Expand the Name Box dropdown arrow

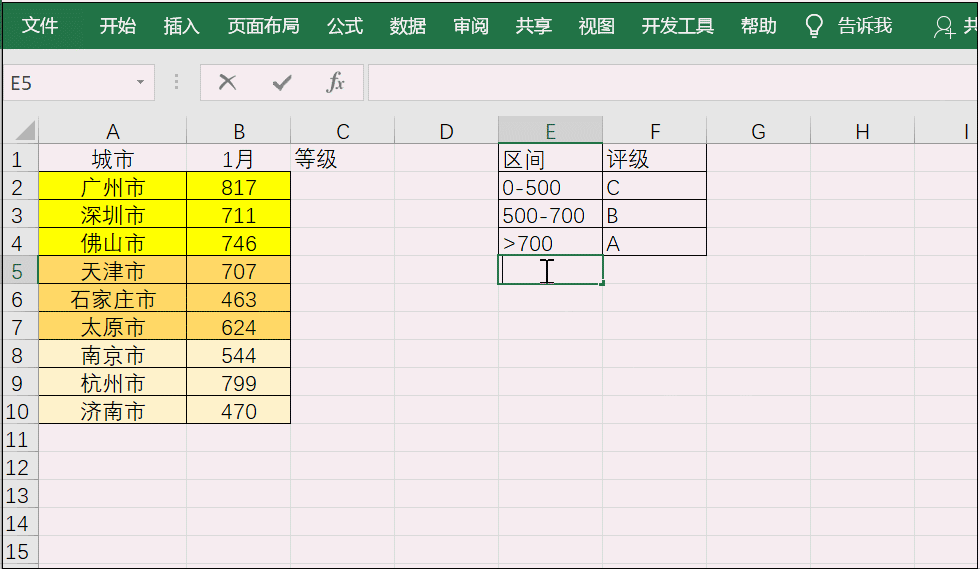tap(141, 83)
